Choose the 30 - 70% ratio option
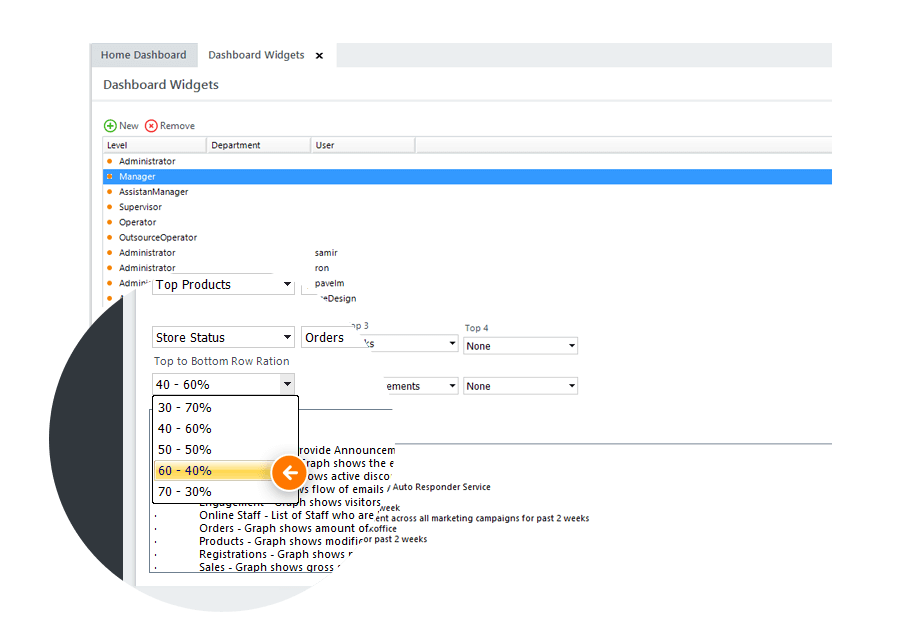900x620 pixels. [x=225, y=408]
